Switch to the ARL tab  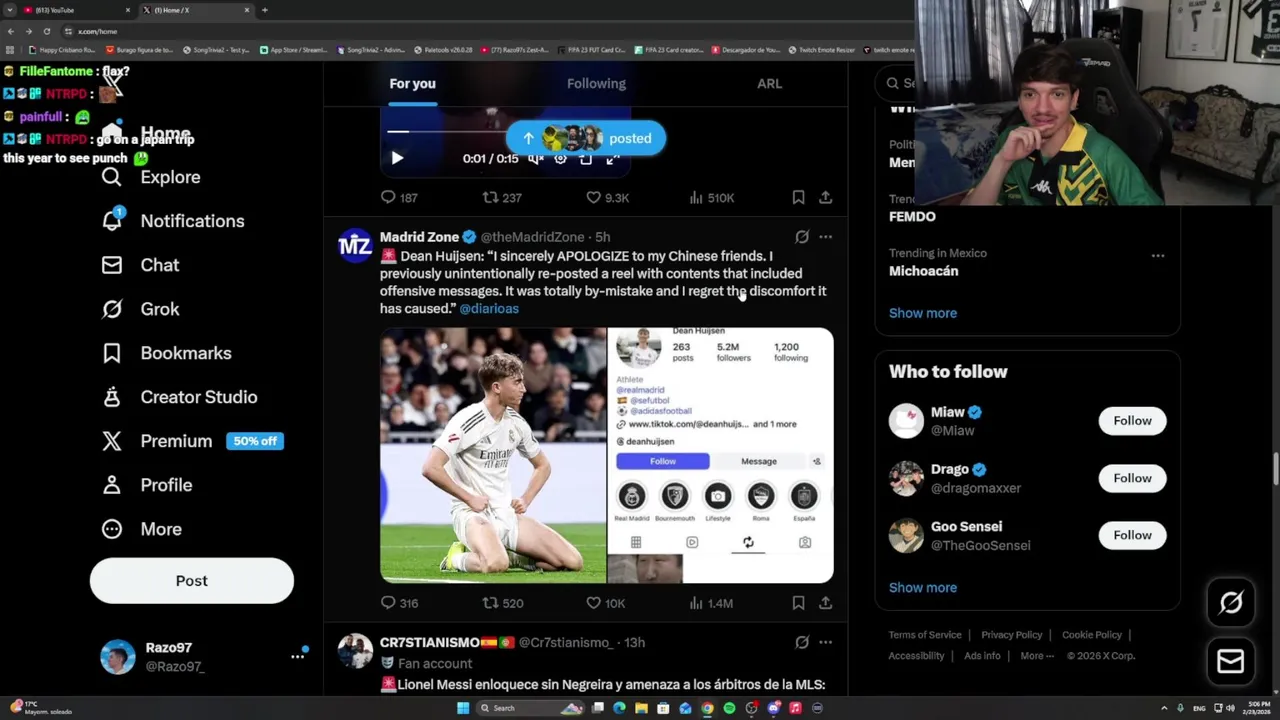pos(769,84)
